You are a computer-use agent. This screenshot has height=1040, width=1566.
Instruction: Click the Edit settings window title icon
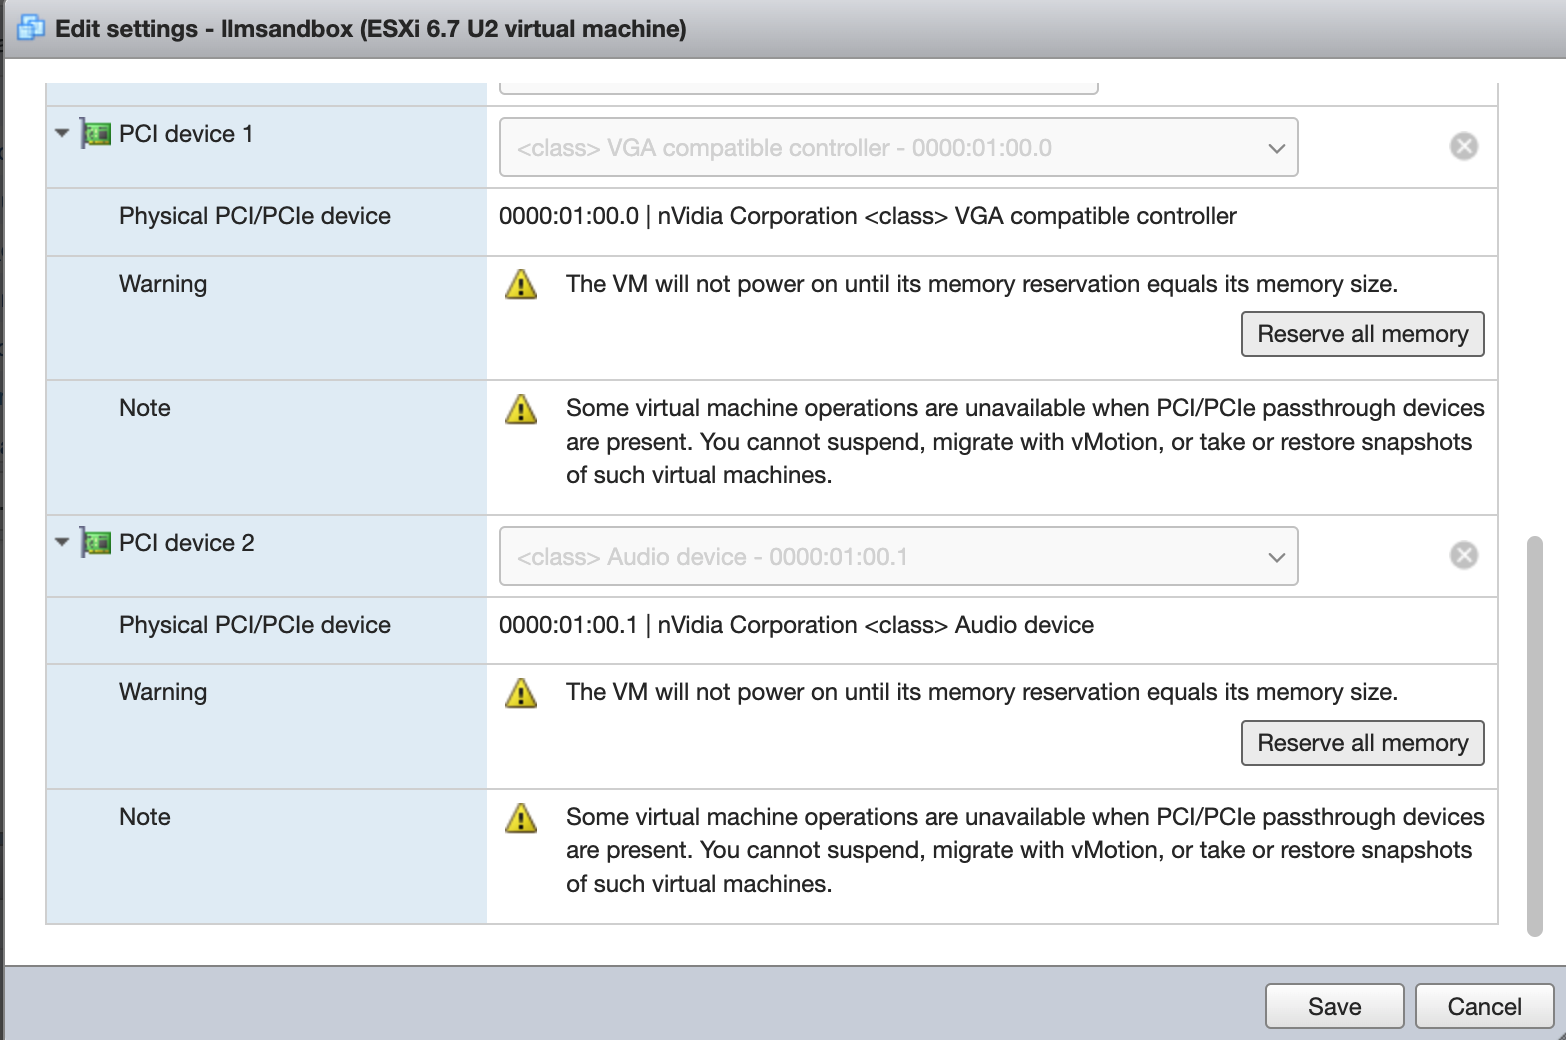click(x=31, y=28)
